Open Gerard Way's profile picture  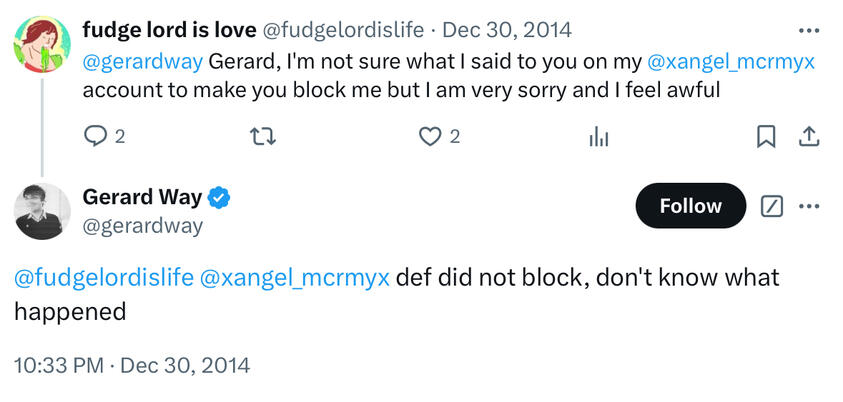42,211
